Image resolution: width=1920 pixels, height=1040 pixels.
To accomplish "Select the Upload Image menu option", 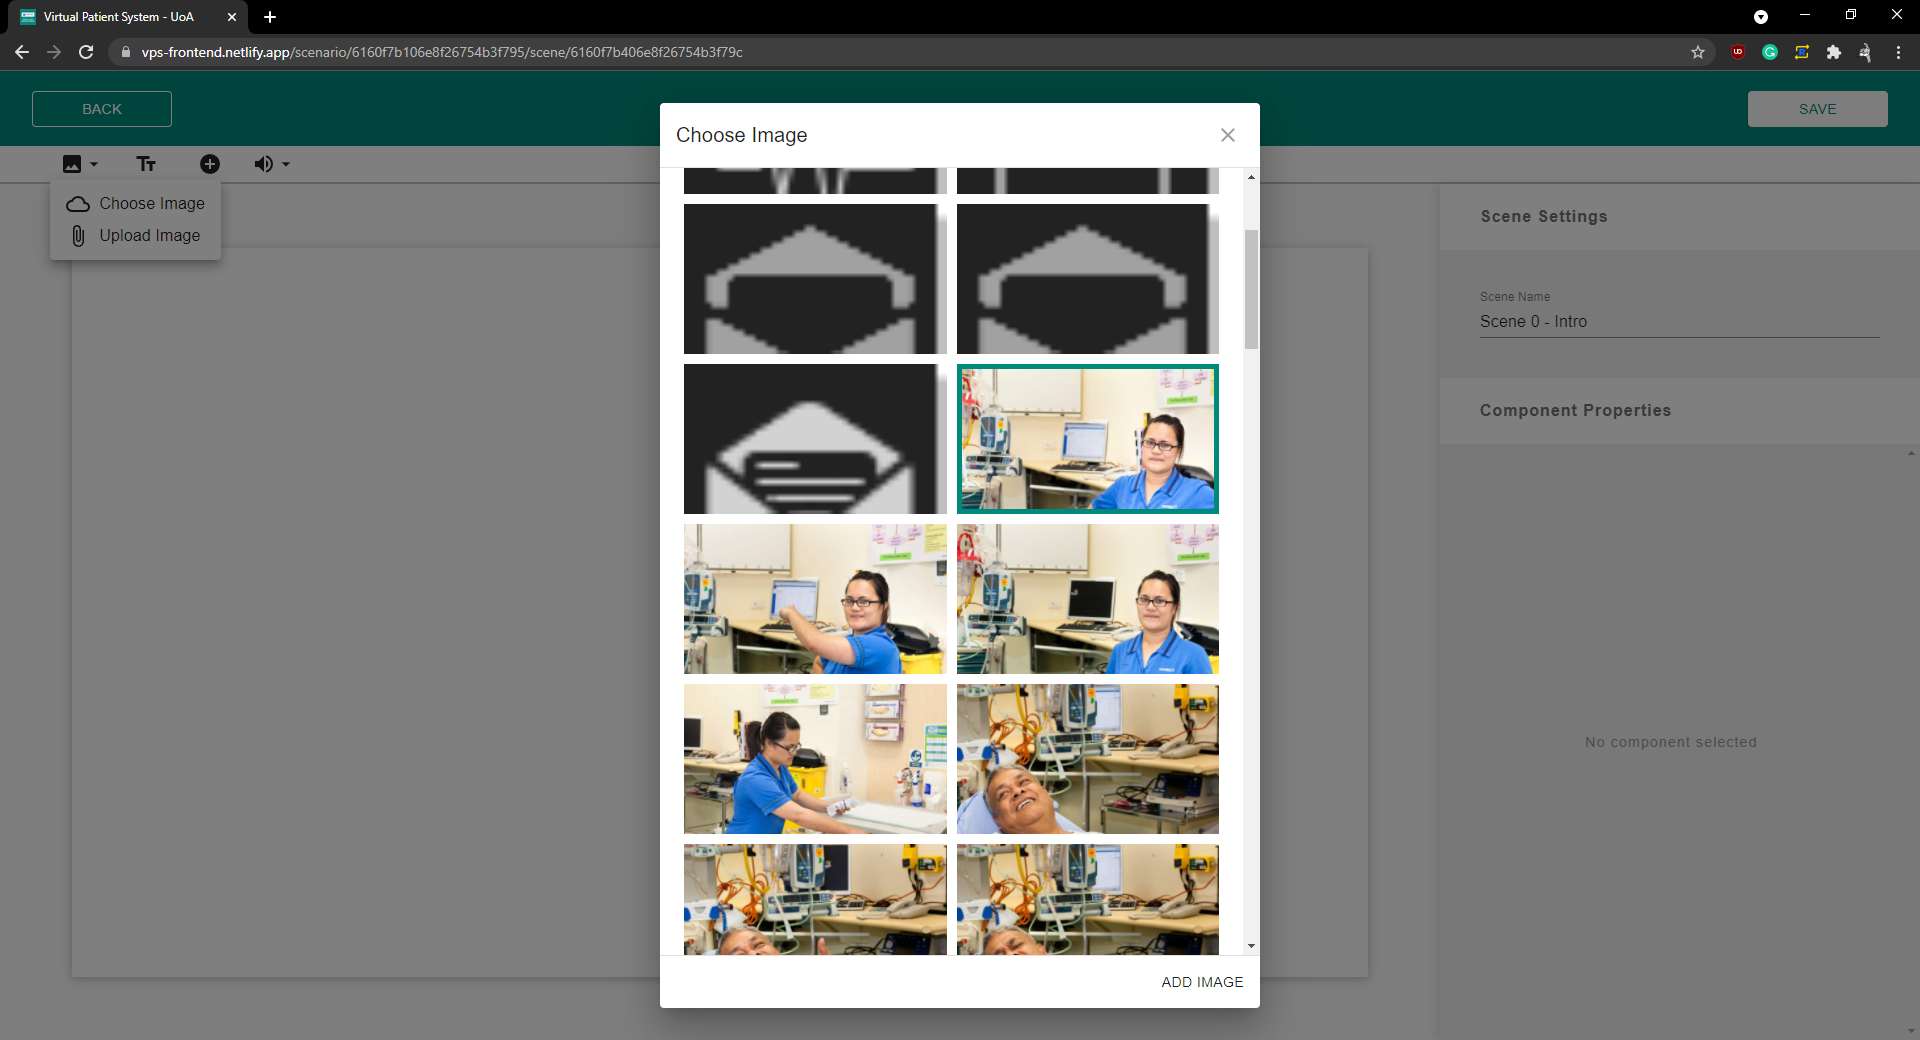I will point(149,236).
